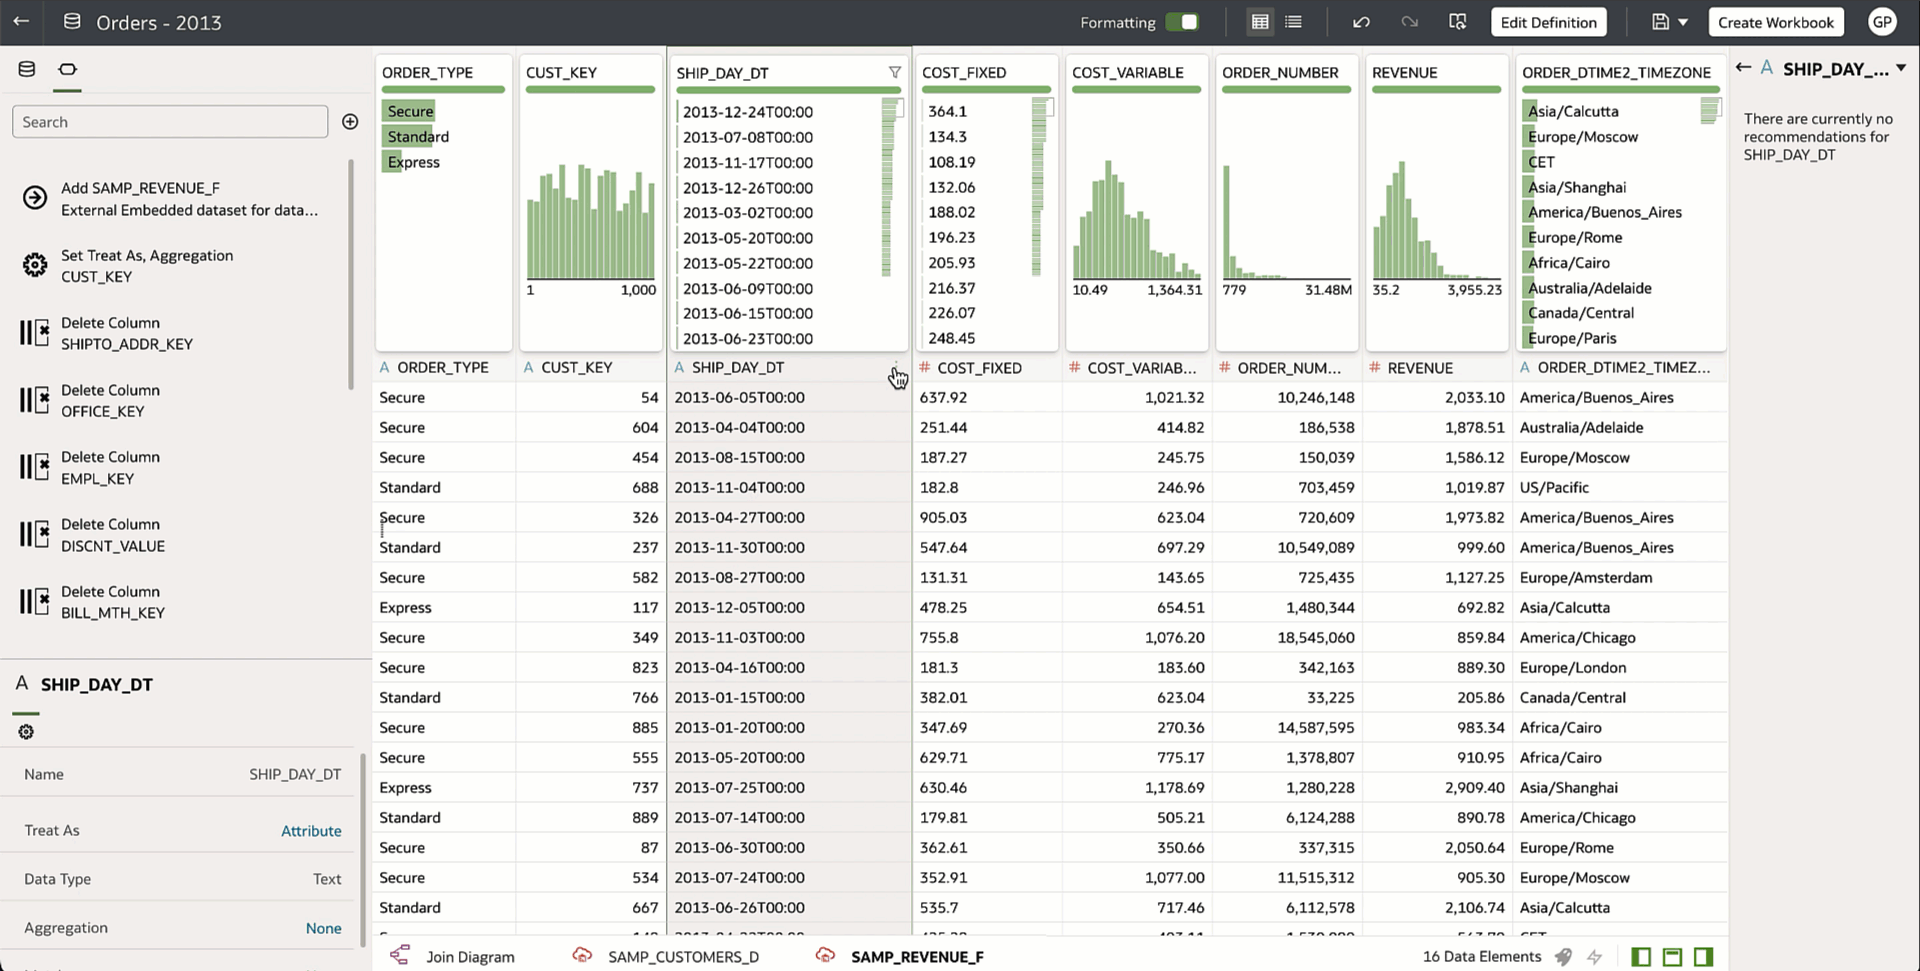Click the Undo icon in the toolbar

[x=1361, y=22]
